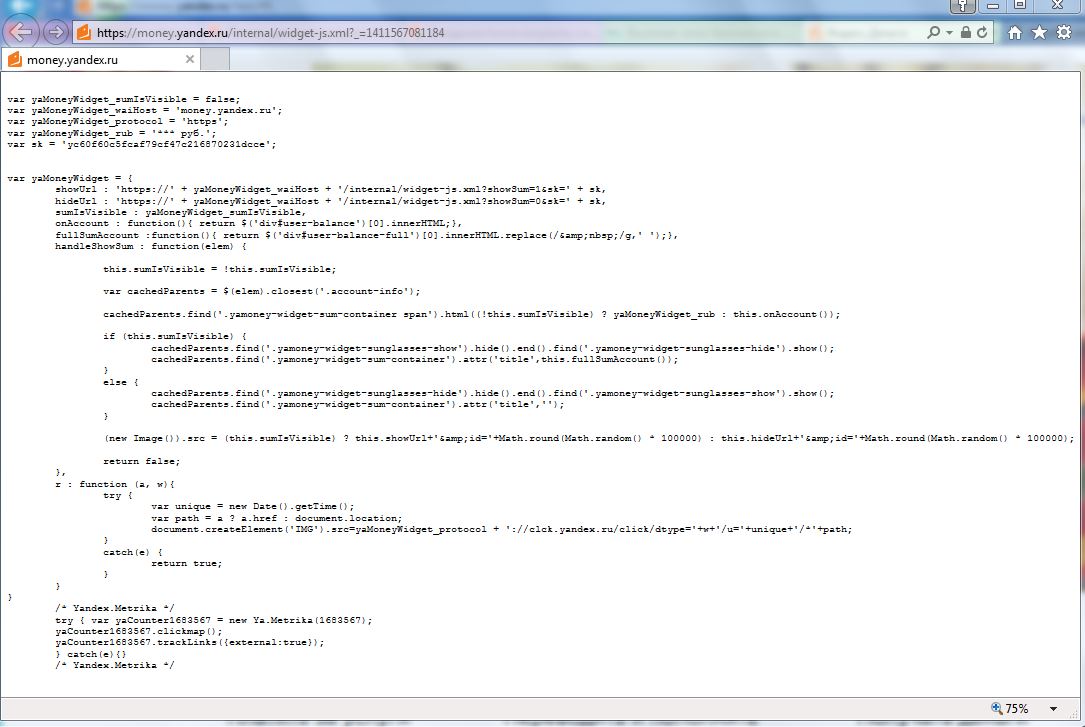1085x727 pixels.
Task: Click the yaCounter1683567.trackLinks line
Action: tap(190, 642)
